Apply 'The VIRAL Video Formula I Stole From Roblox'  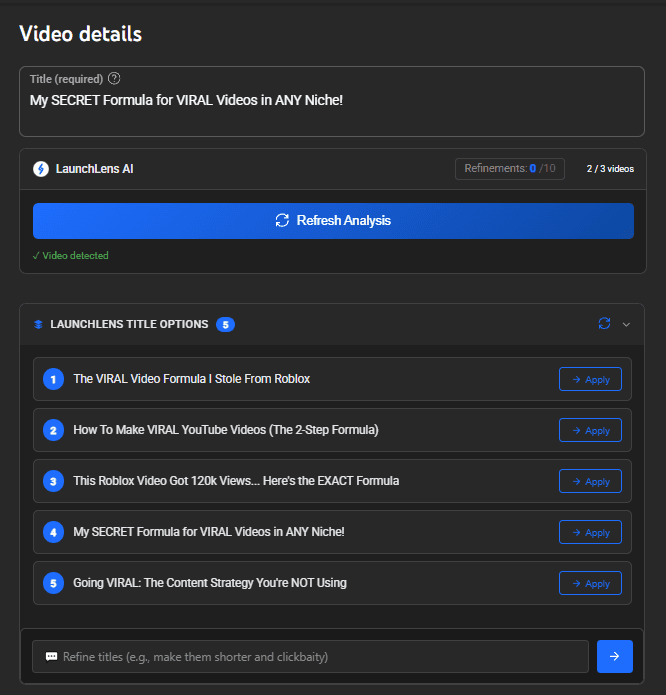pyautogui.click(x=590, y=379)
